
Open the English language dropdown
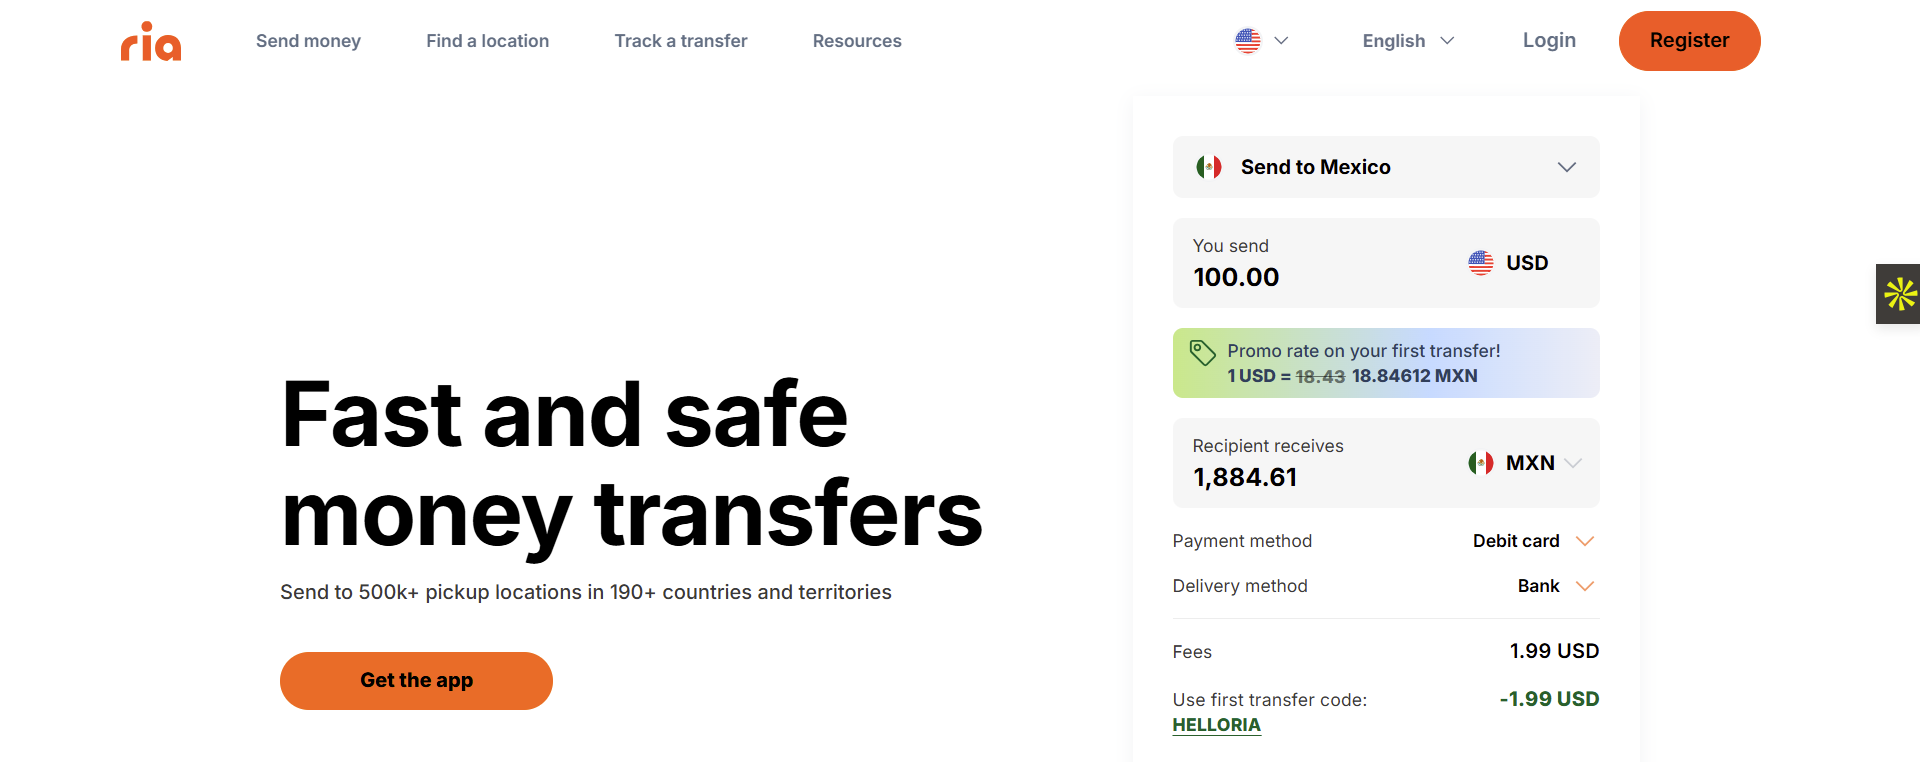pyautogui.click(x=1408, y=41)
